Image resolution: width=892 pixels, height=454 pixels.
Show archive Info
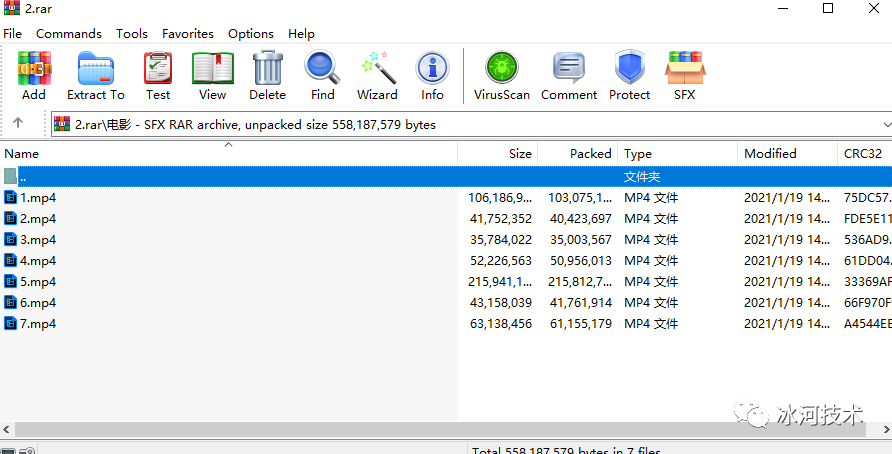click(x=432, y=68)
